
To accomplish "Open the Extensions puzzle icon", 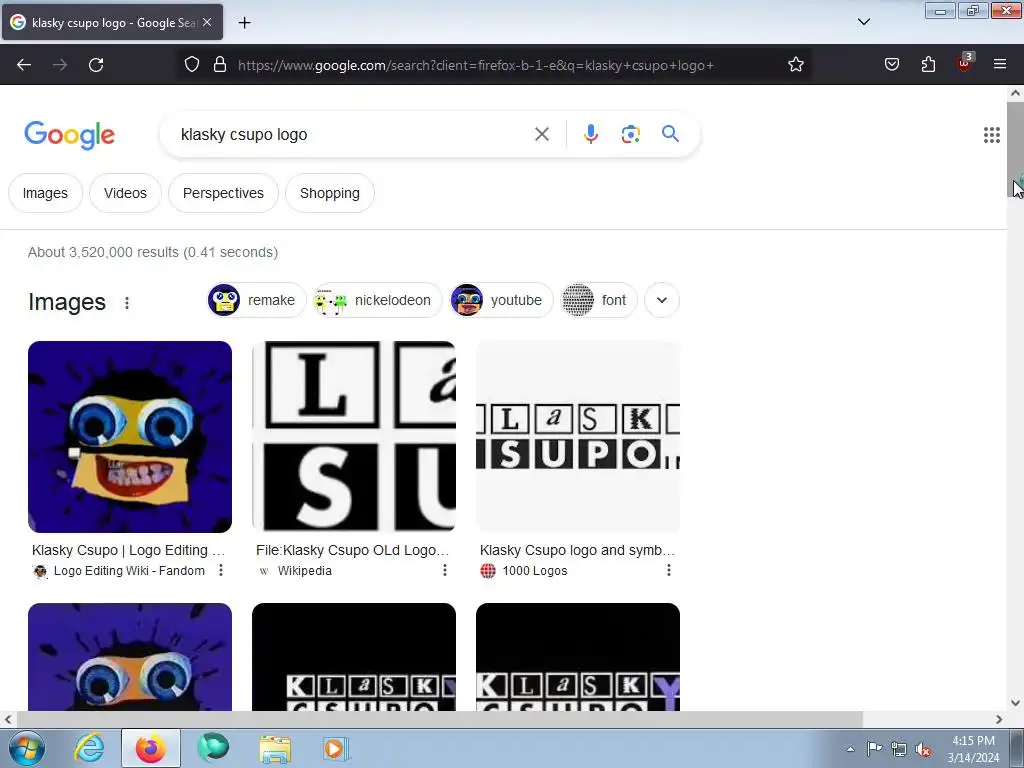I will pyautogui.click(x=928, y=64).
